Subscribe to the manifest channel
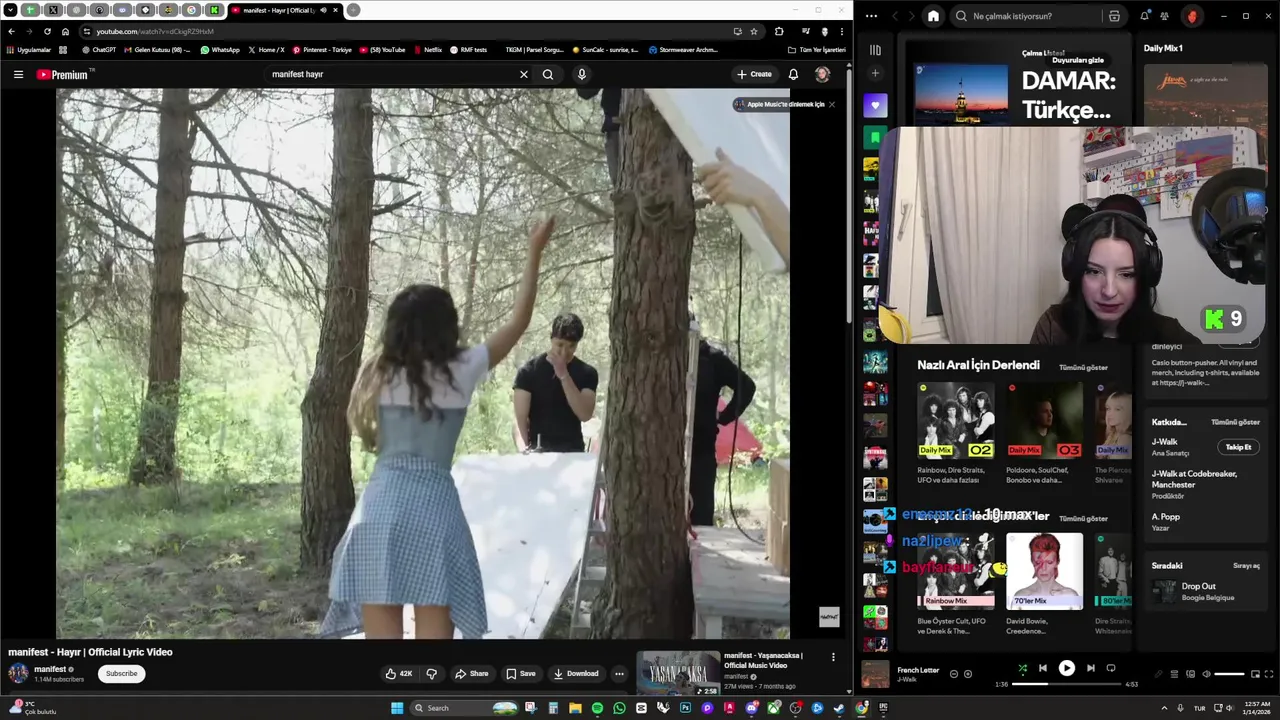Viewport: 1280px width, 720px height. tap(122, 673)
